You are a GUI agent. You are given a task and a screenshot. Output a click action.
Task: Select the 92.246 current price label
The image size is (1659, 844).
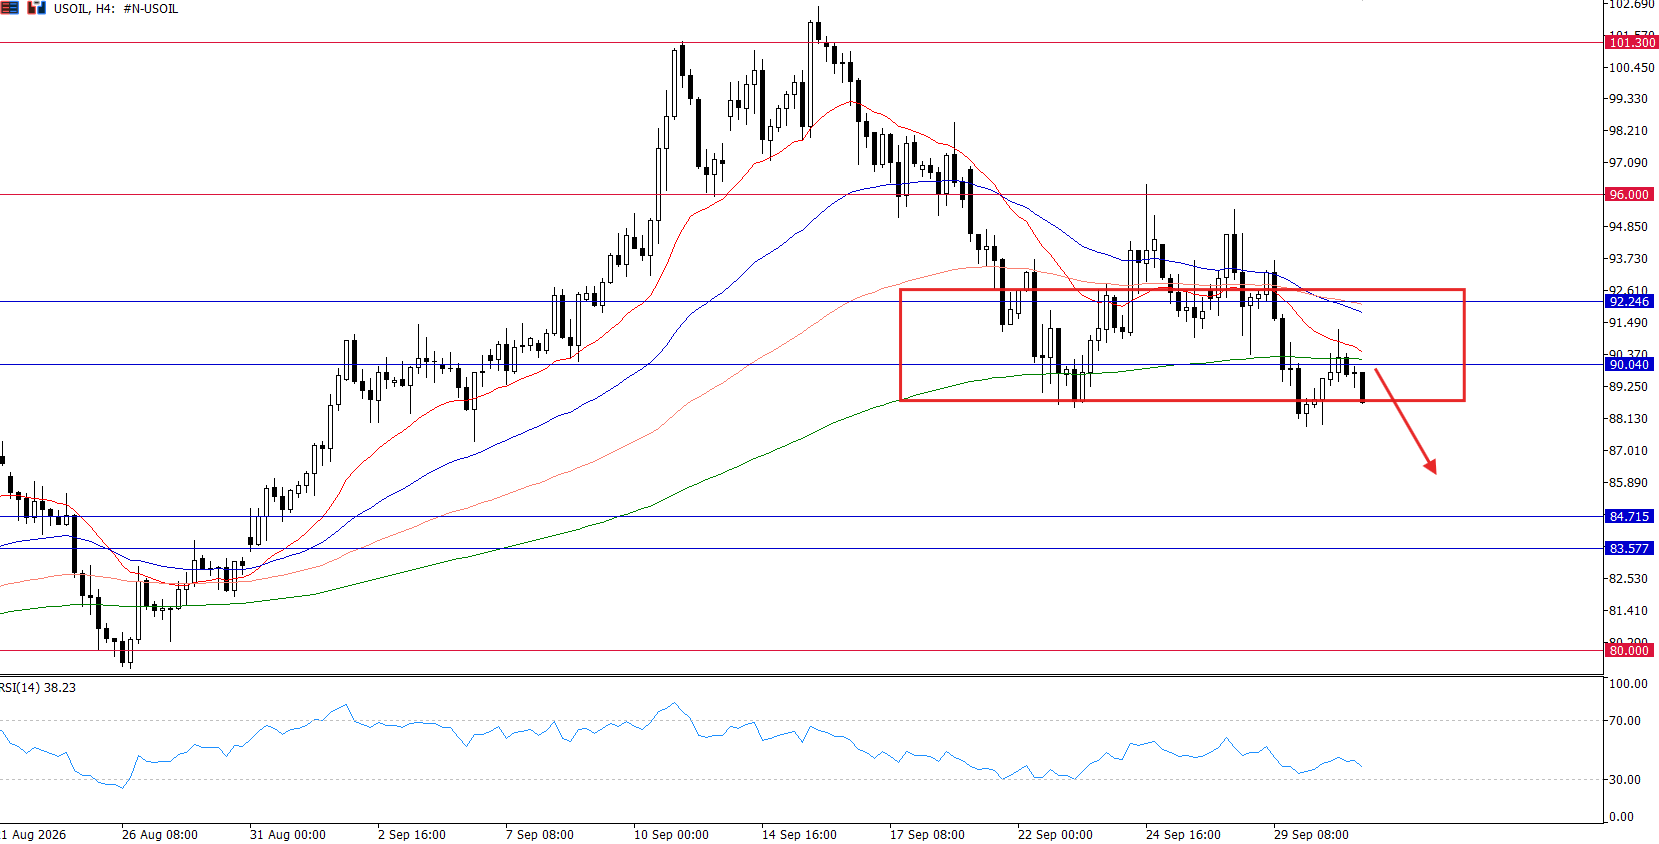[x=1631, y=301]
